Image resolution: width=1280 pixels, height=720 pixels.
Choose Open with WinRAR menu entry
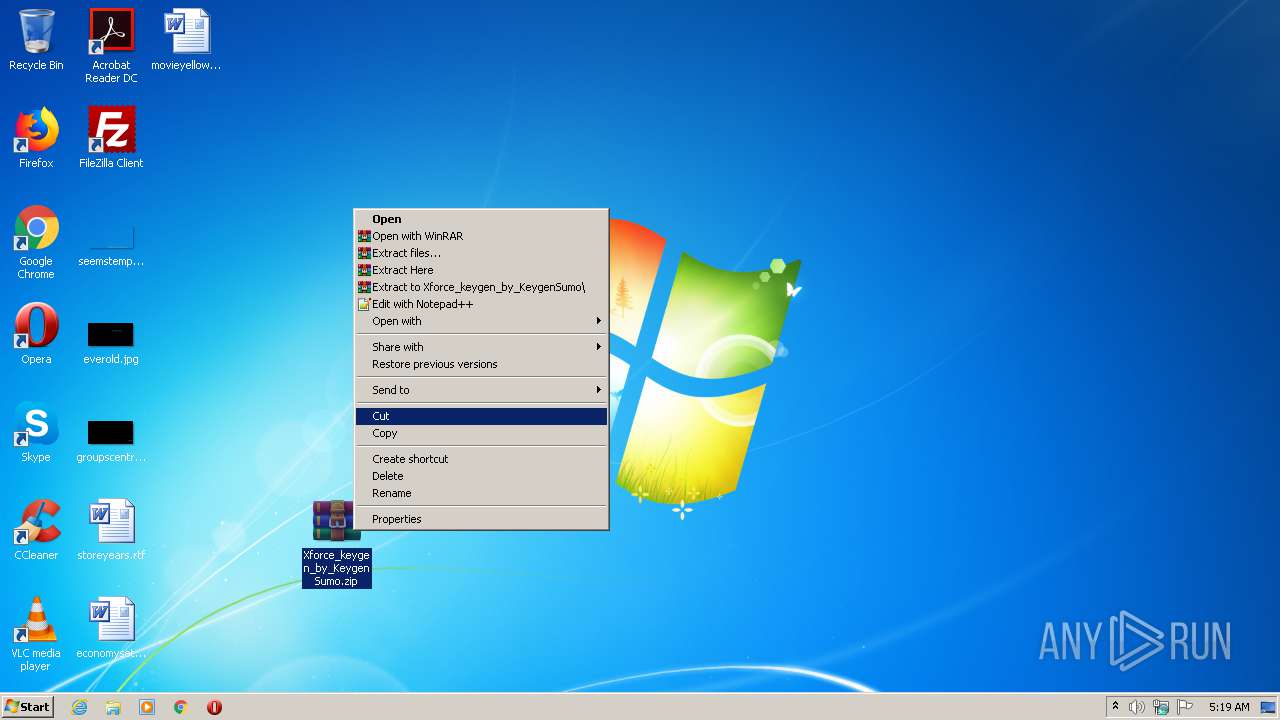481,236
